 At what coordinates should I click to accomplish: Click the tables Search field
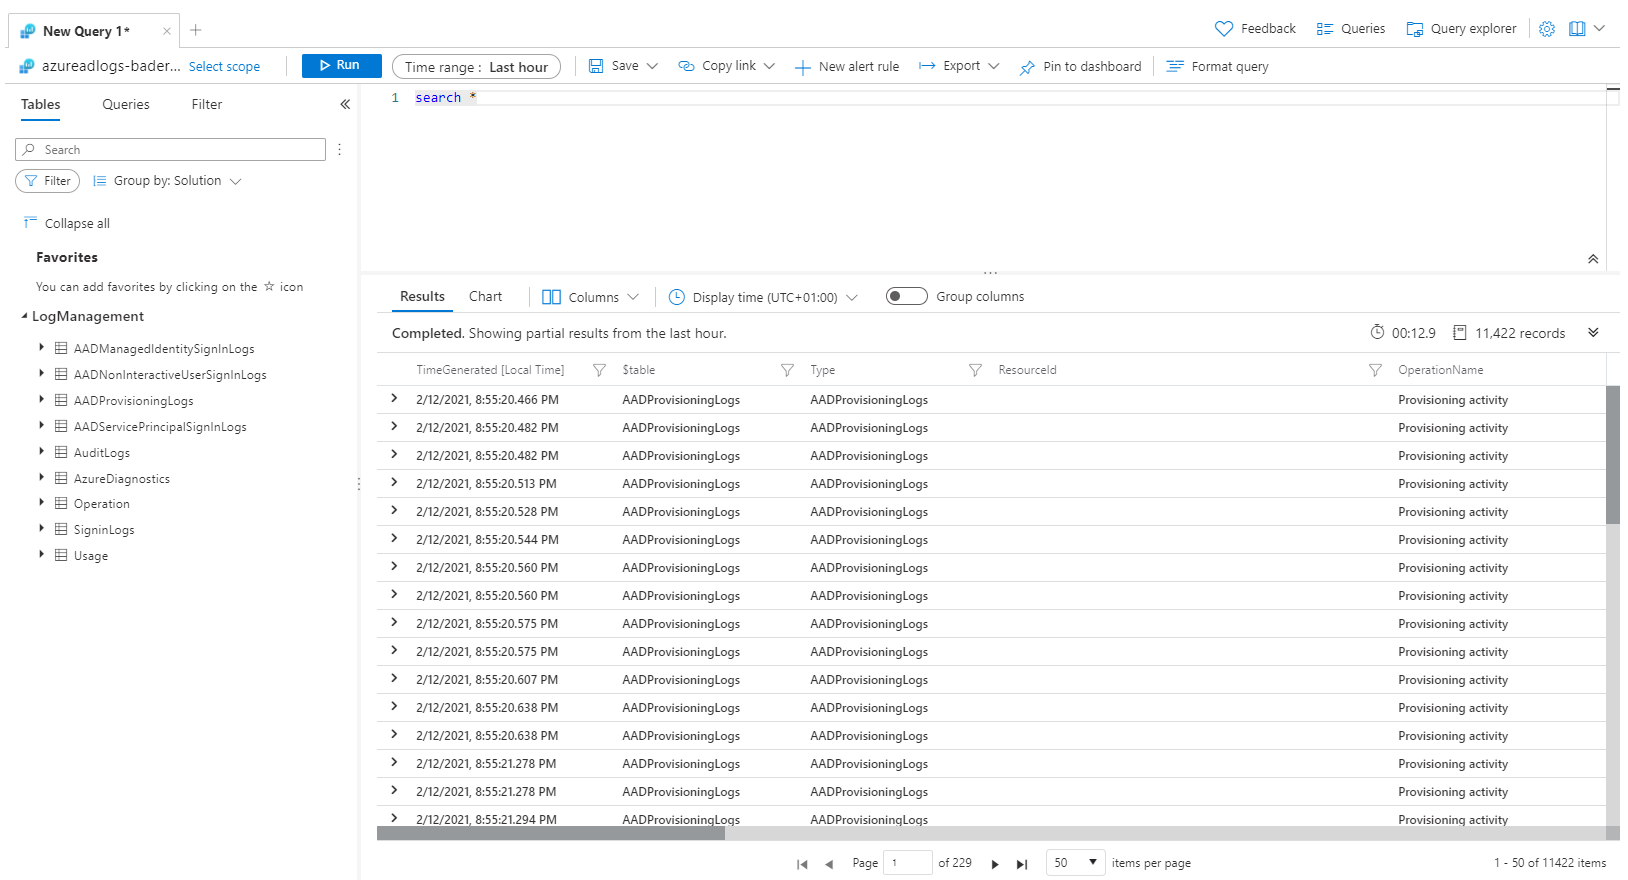click(x=170, y=149)
